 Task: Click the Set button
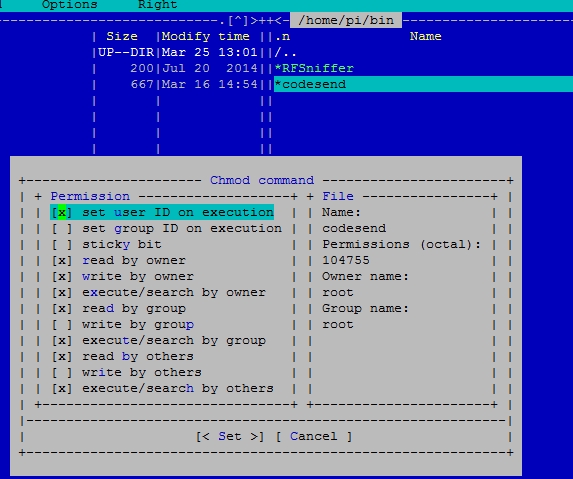pos(230,437)
